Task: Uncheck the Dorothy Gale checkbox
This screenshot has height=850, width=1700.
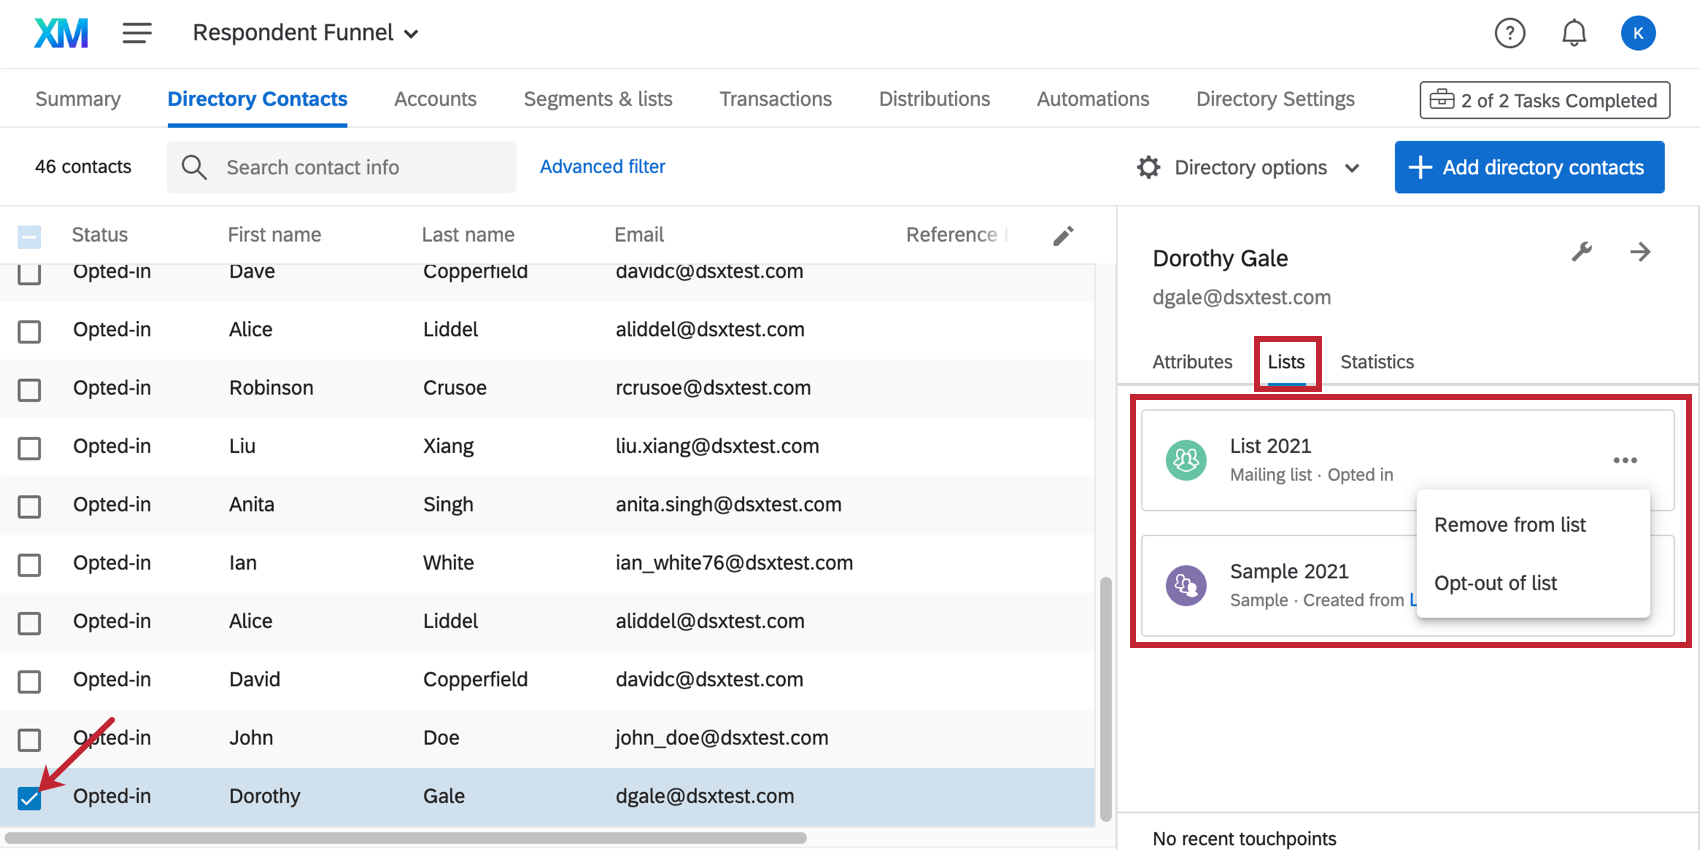Action: pos(30,797)
